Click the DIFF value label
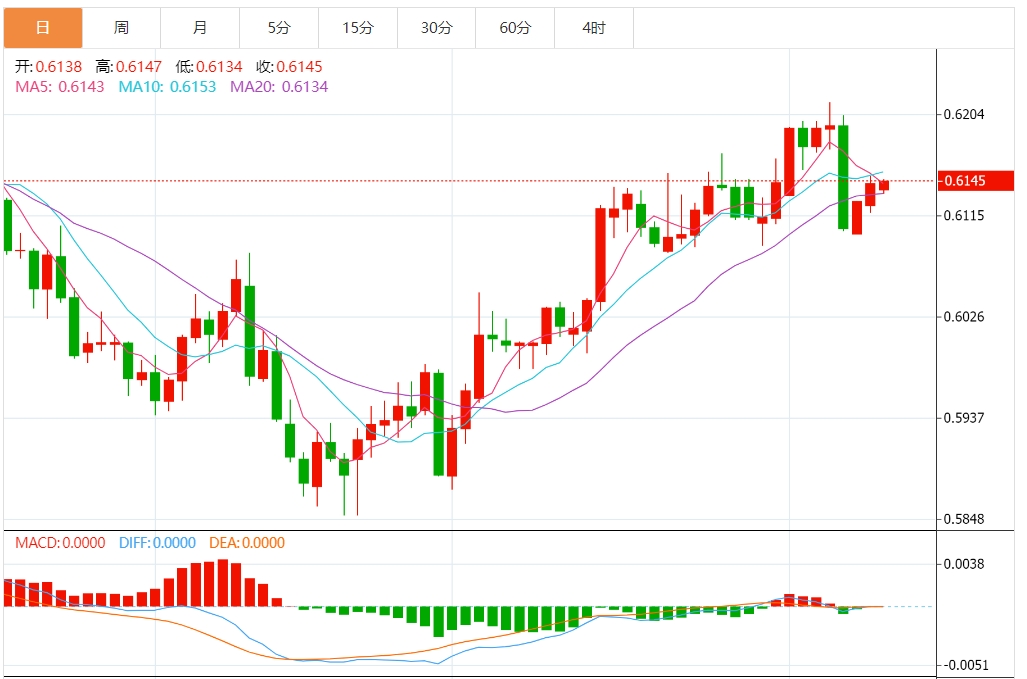This screenshot has width=1027, height=679. (x=157, y=543)
